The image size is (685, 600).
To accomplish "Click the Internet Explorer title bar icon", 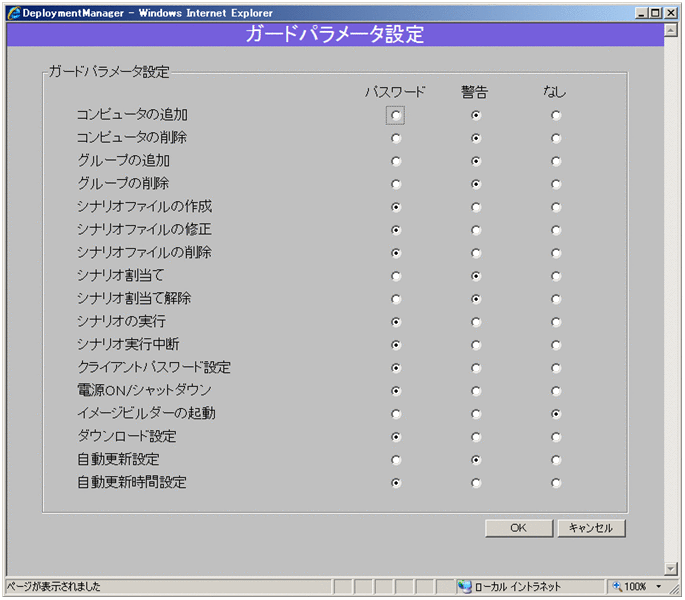I will coord(14,13).
